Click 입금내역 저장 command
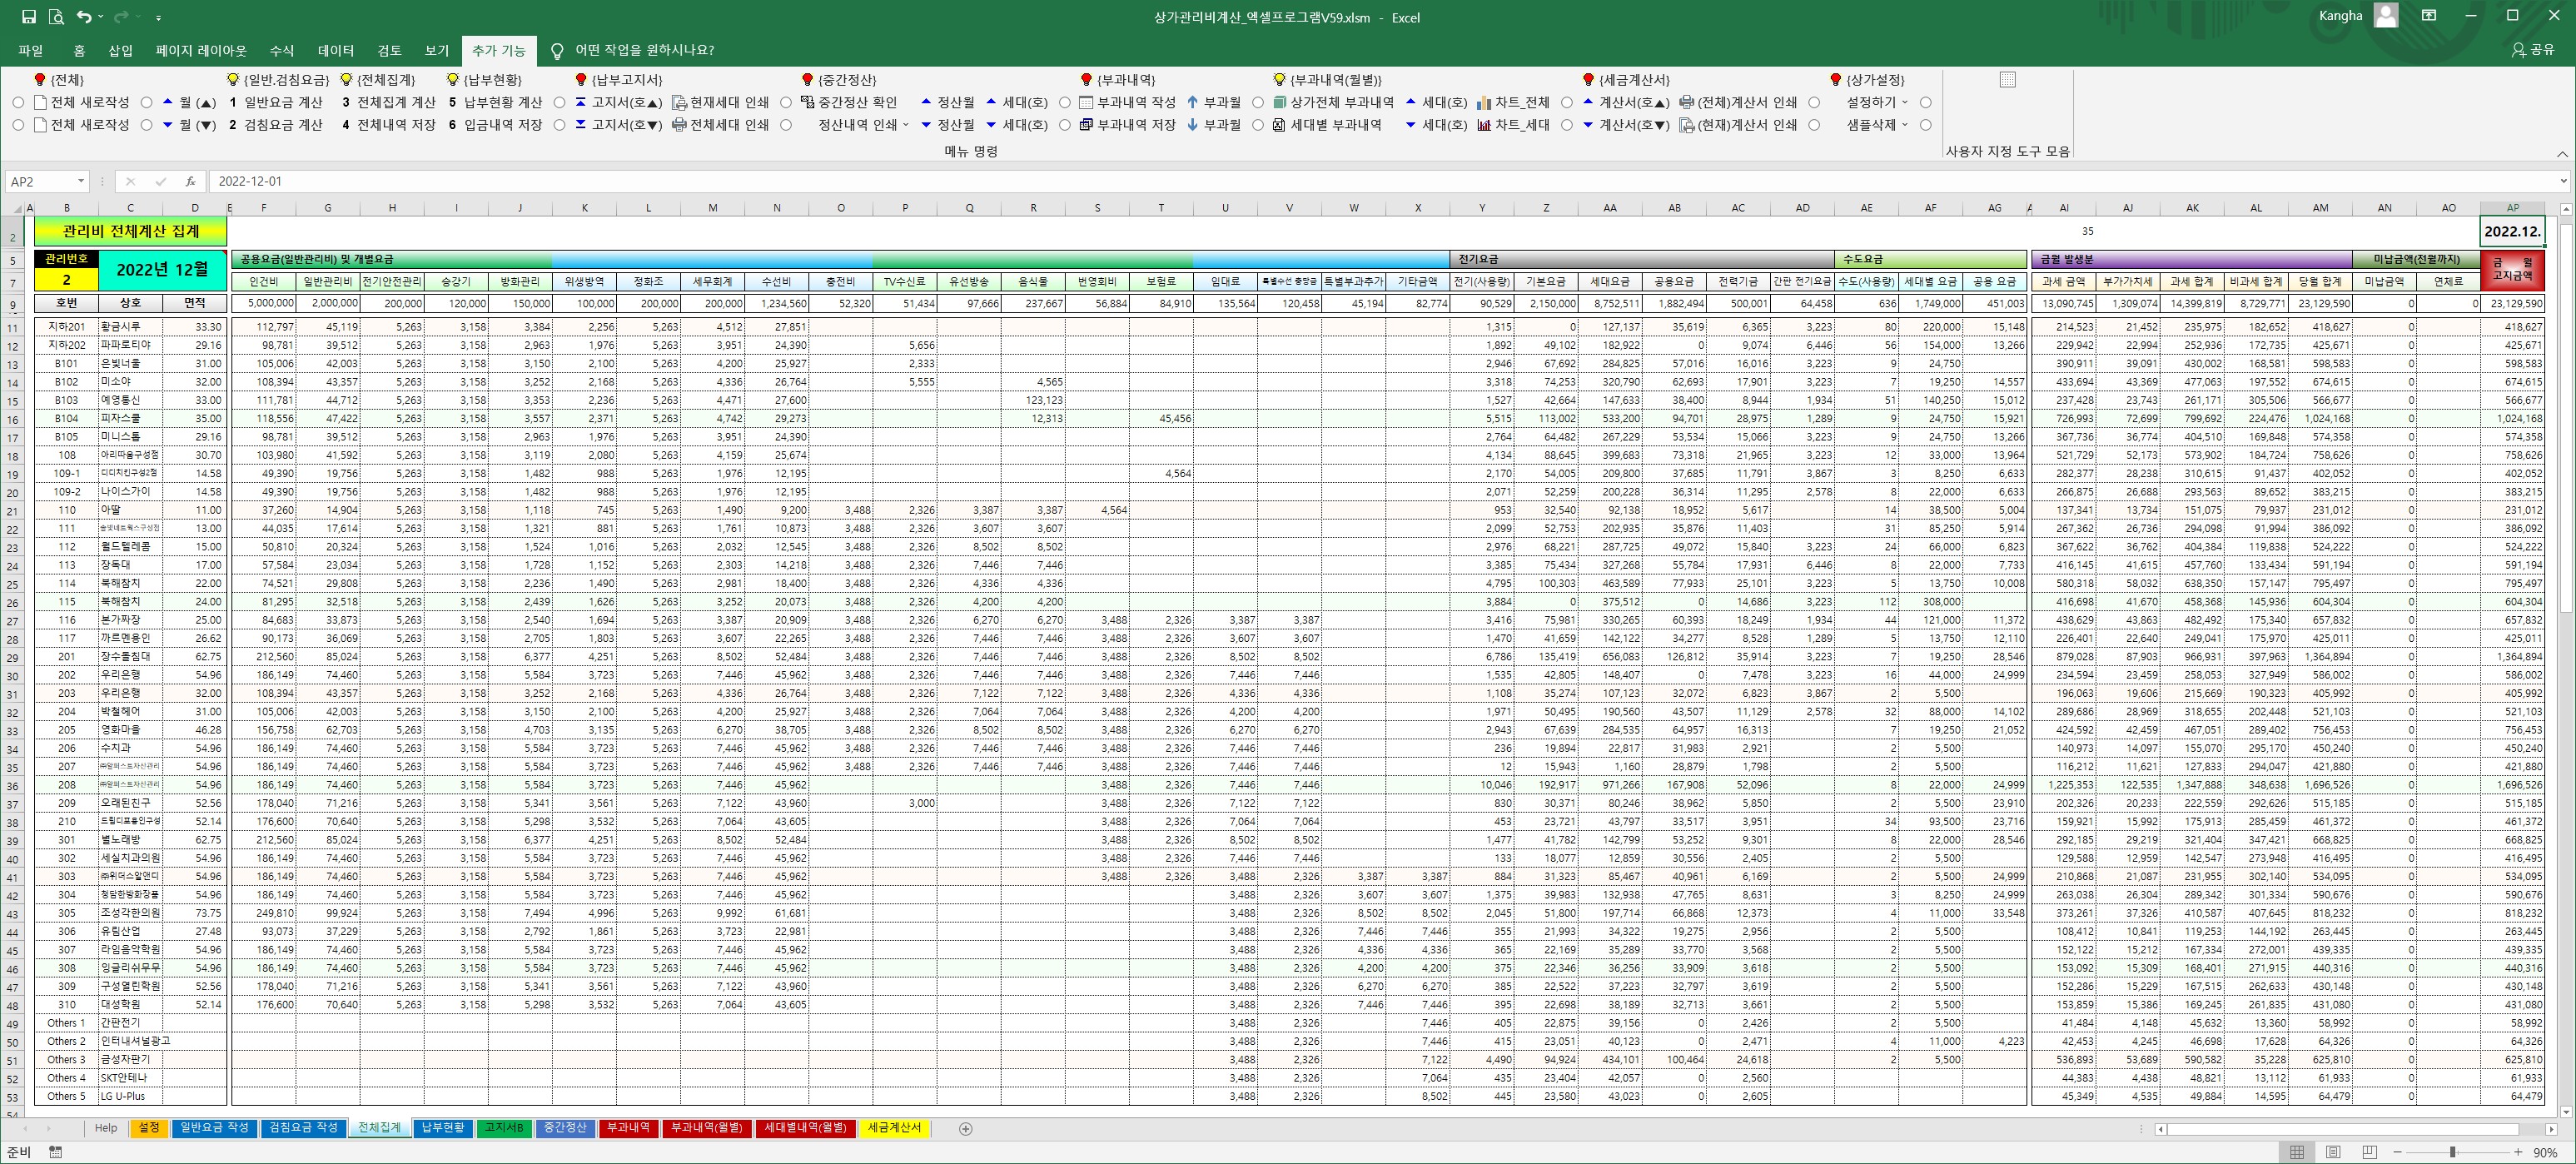 495,125
